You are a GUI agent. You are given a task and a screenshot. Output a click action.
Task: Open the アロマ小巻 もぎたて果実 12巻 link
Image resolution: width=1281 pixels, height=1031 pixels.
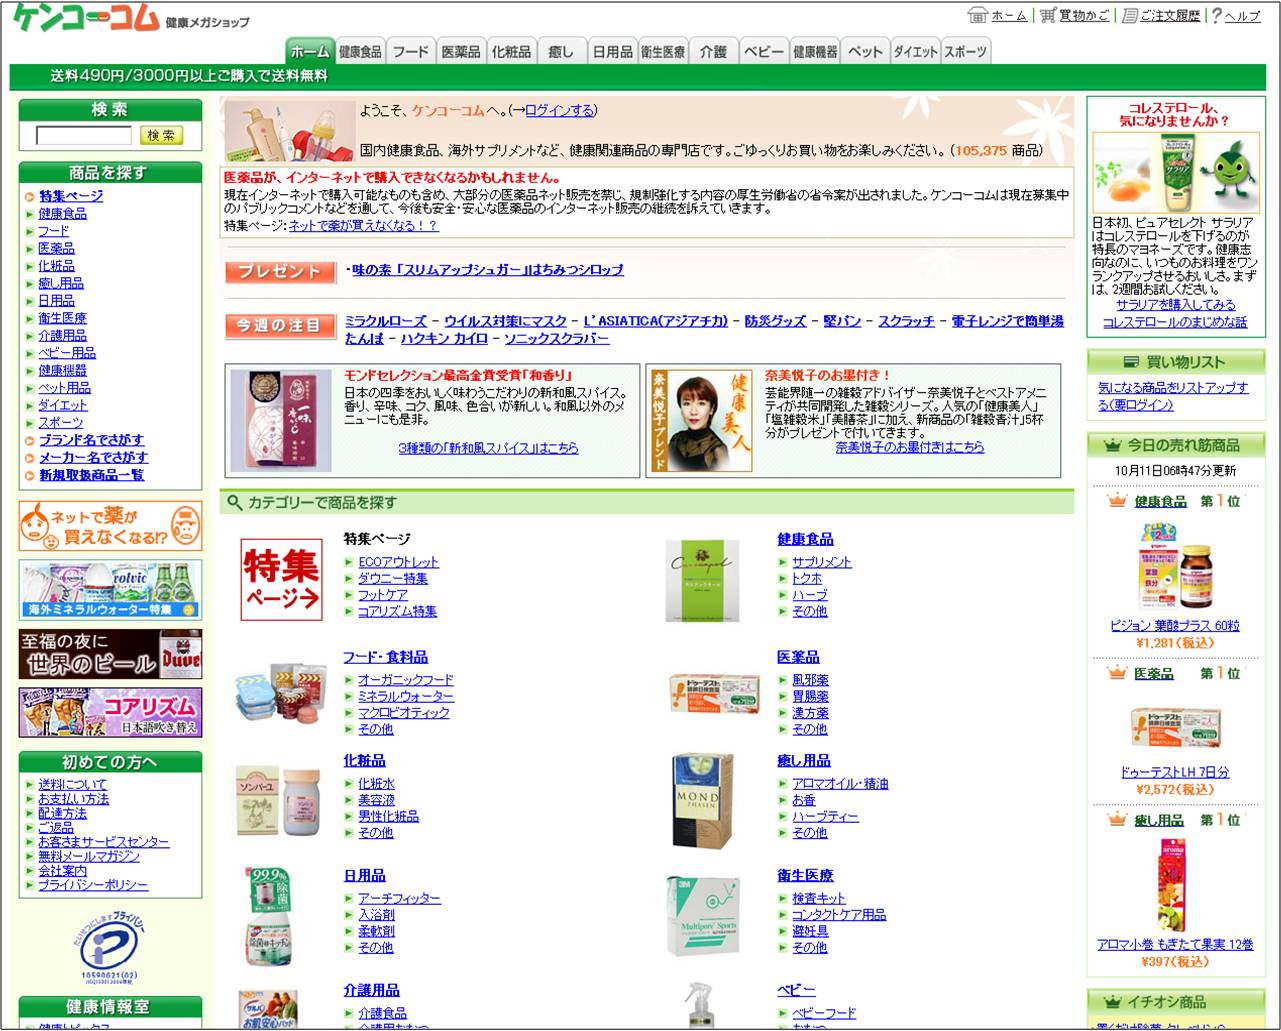pyautogui.click(x=1175, y=944)
